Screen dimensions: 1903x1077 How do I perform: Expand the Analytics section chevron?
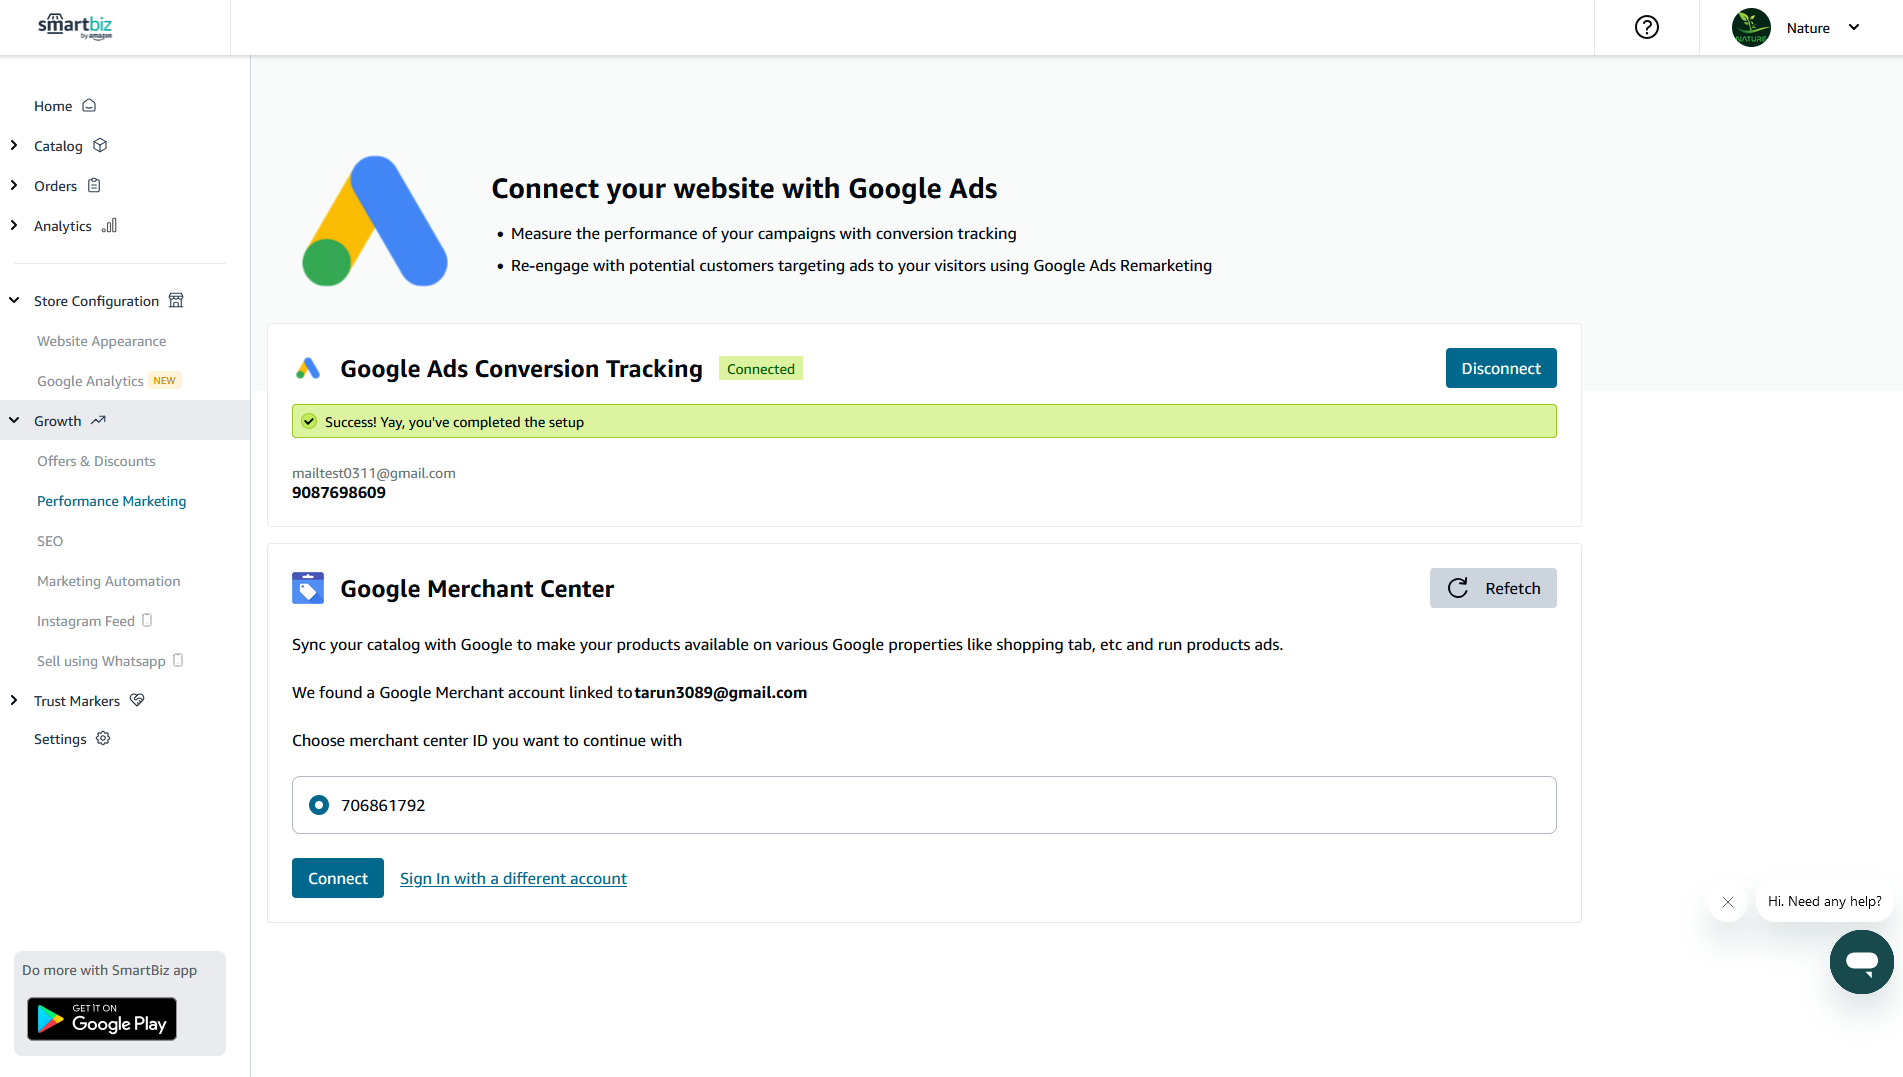(x=14, y=225)
